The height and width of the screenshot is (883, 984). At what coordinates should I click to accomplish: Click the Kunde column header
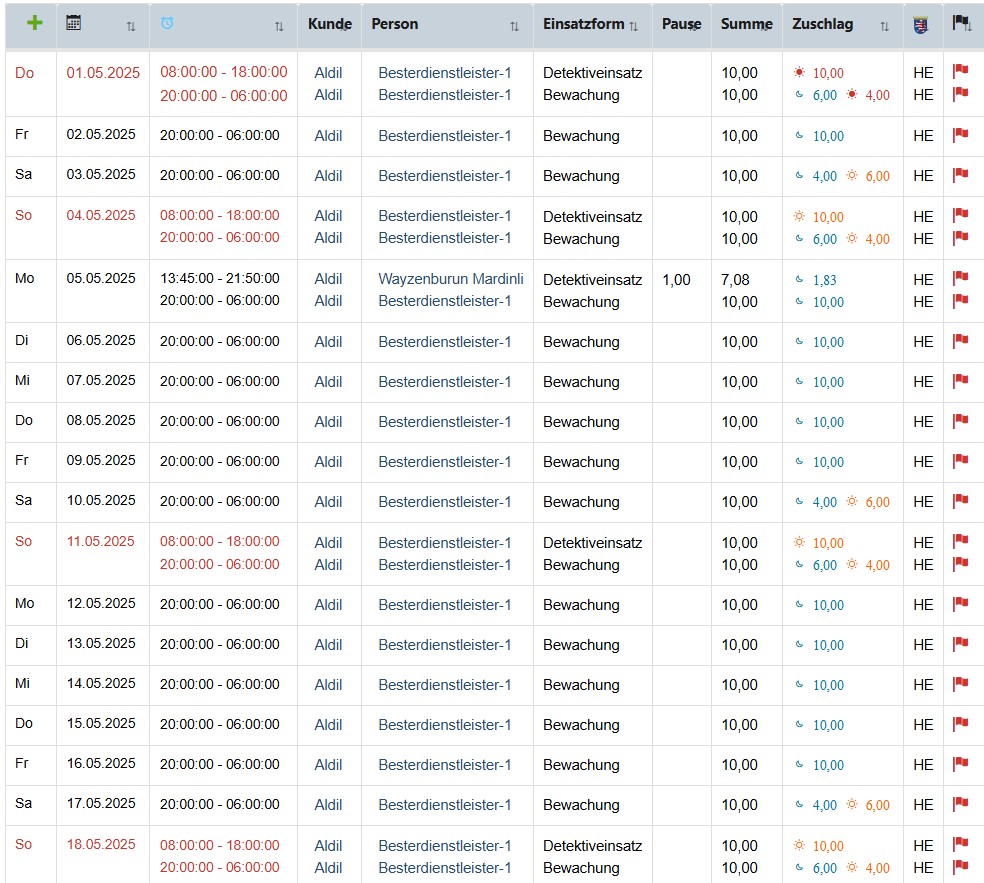point(329,24)
